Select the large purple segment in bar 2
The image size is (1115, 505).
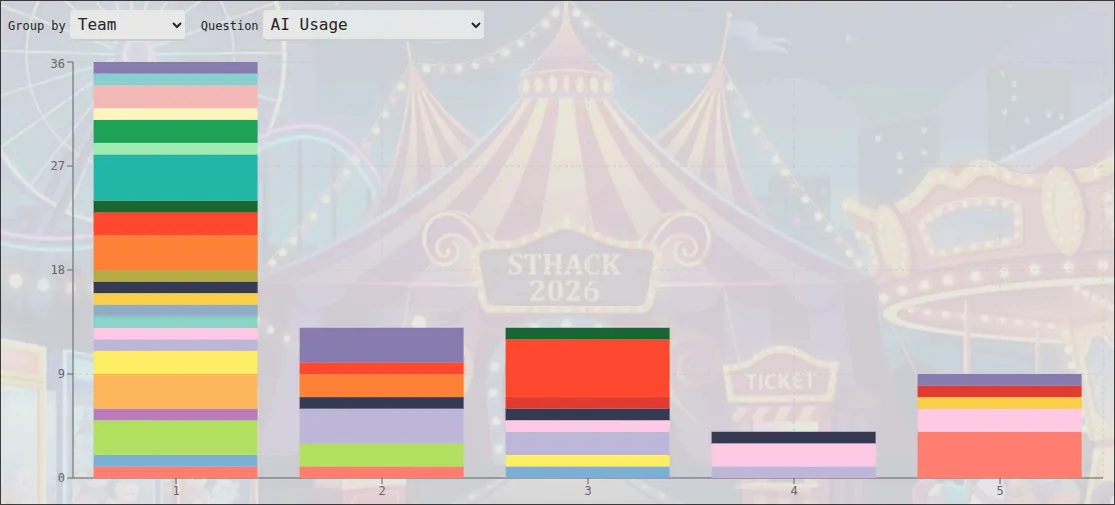(x=382, y=345)
